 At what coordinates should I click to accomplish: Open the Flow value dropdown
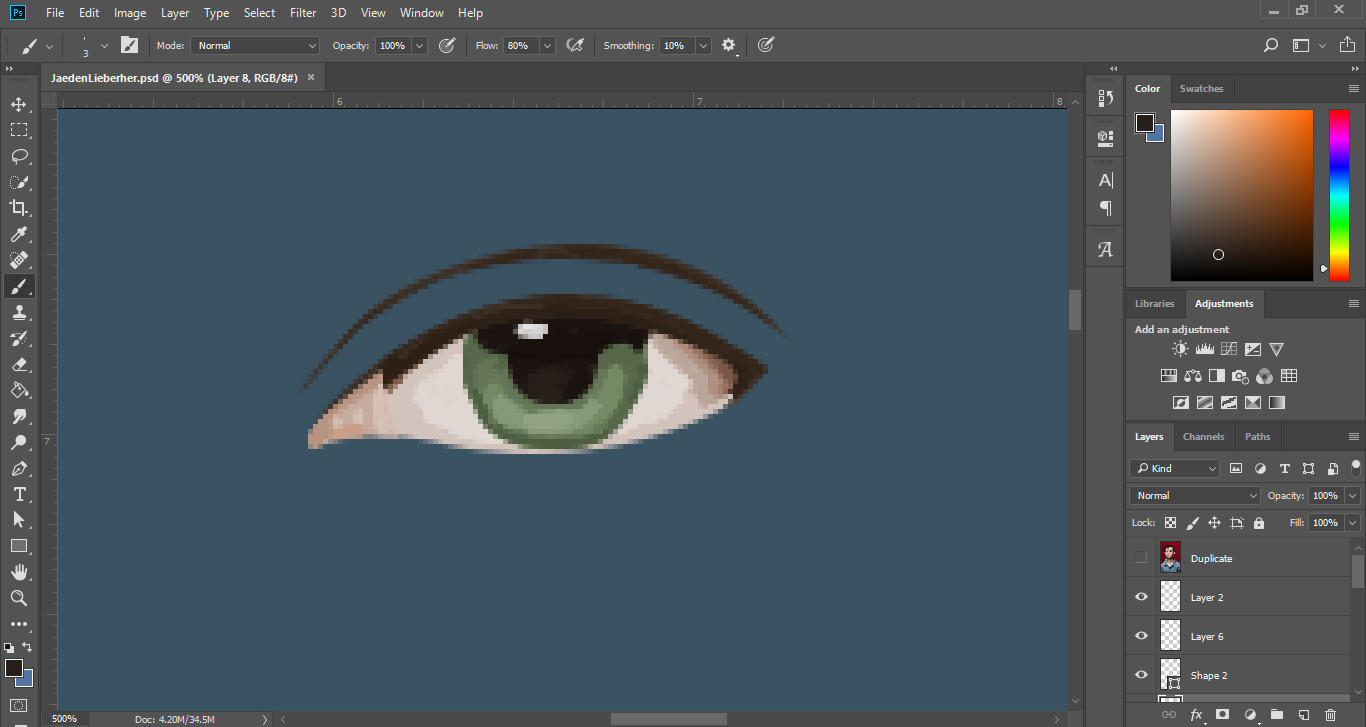pos(547,45)
